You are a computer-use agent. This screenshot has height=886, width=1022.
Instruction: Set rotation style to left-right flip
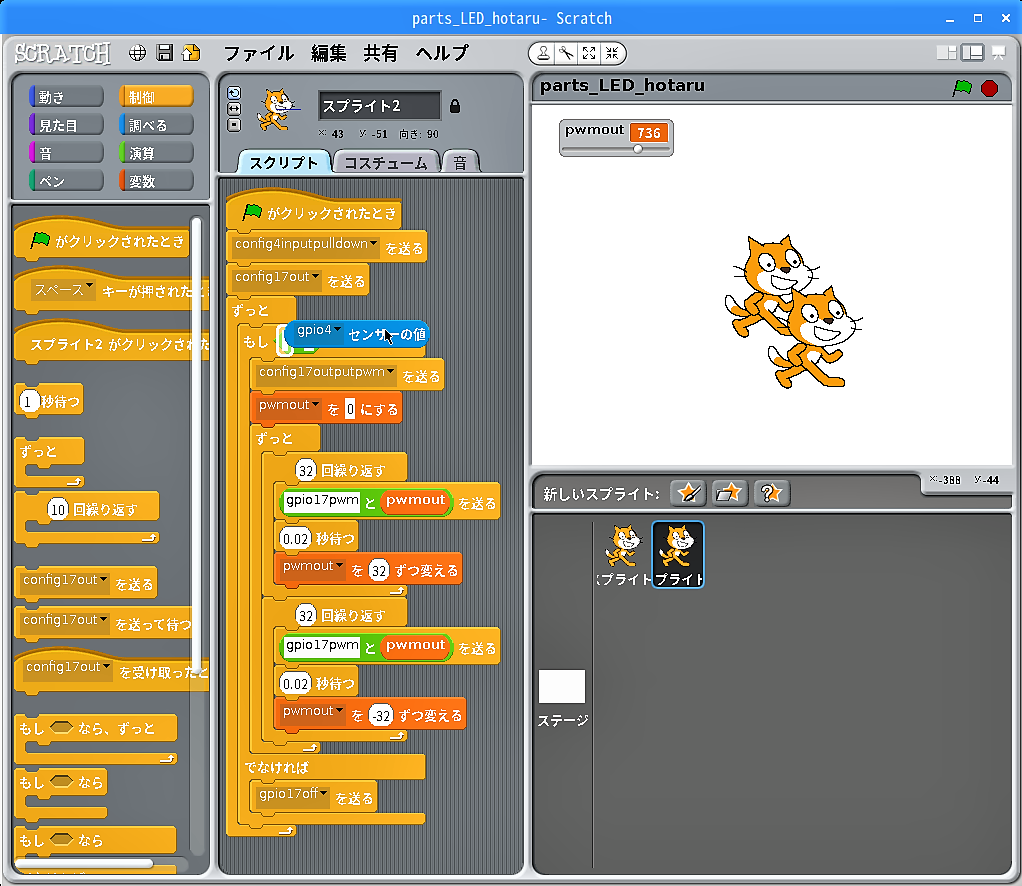[234, 109]
